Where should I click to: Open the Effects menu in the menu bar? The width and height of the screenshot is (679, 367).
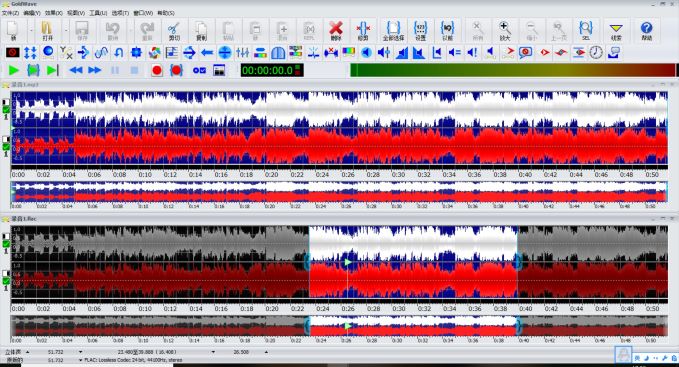pos(54,13)
